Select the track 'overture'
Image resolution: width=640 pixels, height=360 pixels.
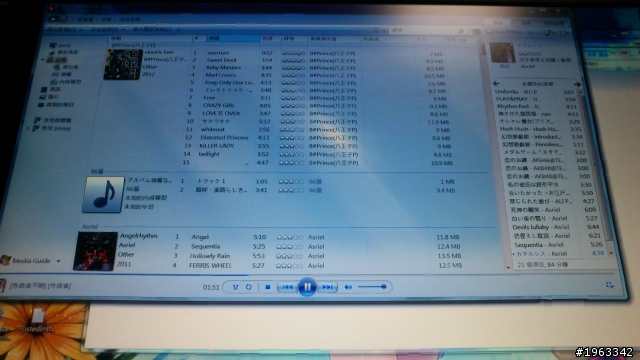coord(218,53)
